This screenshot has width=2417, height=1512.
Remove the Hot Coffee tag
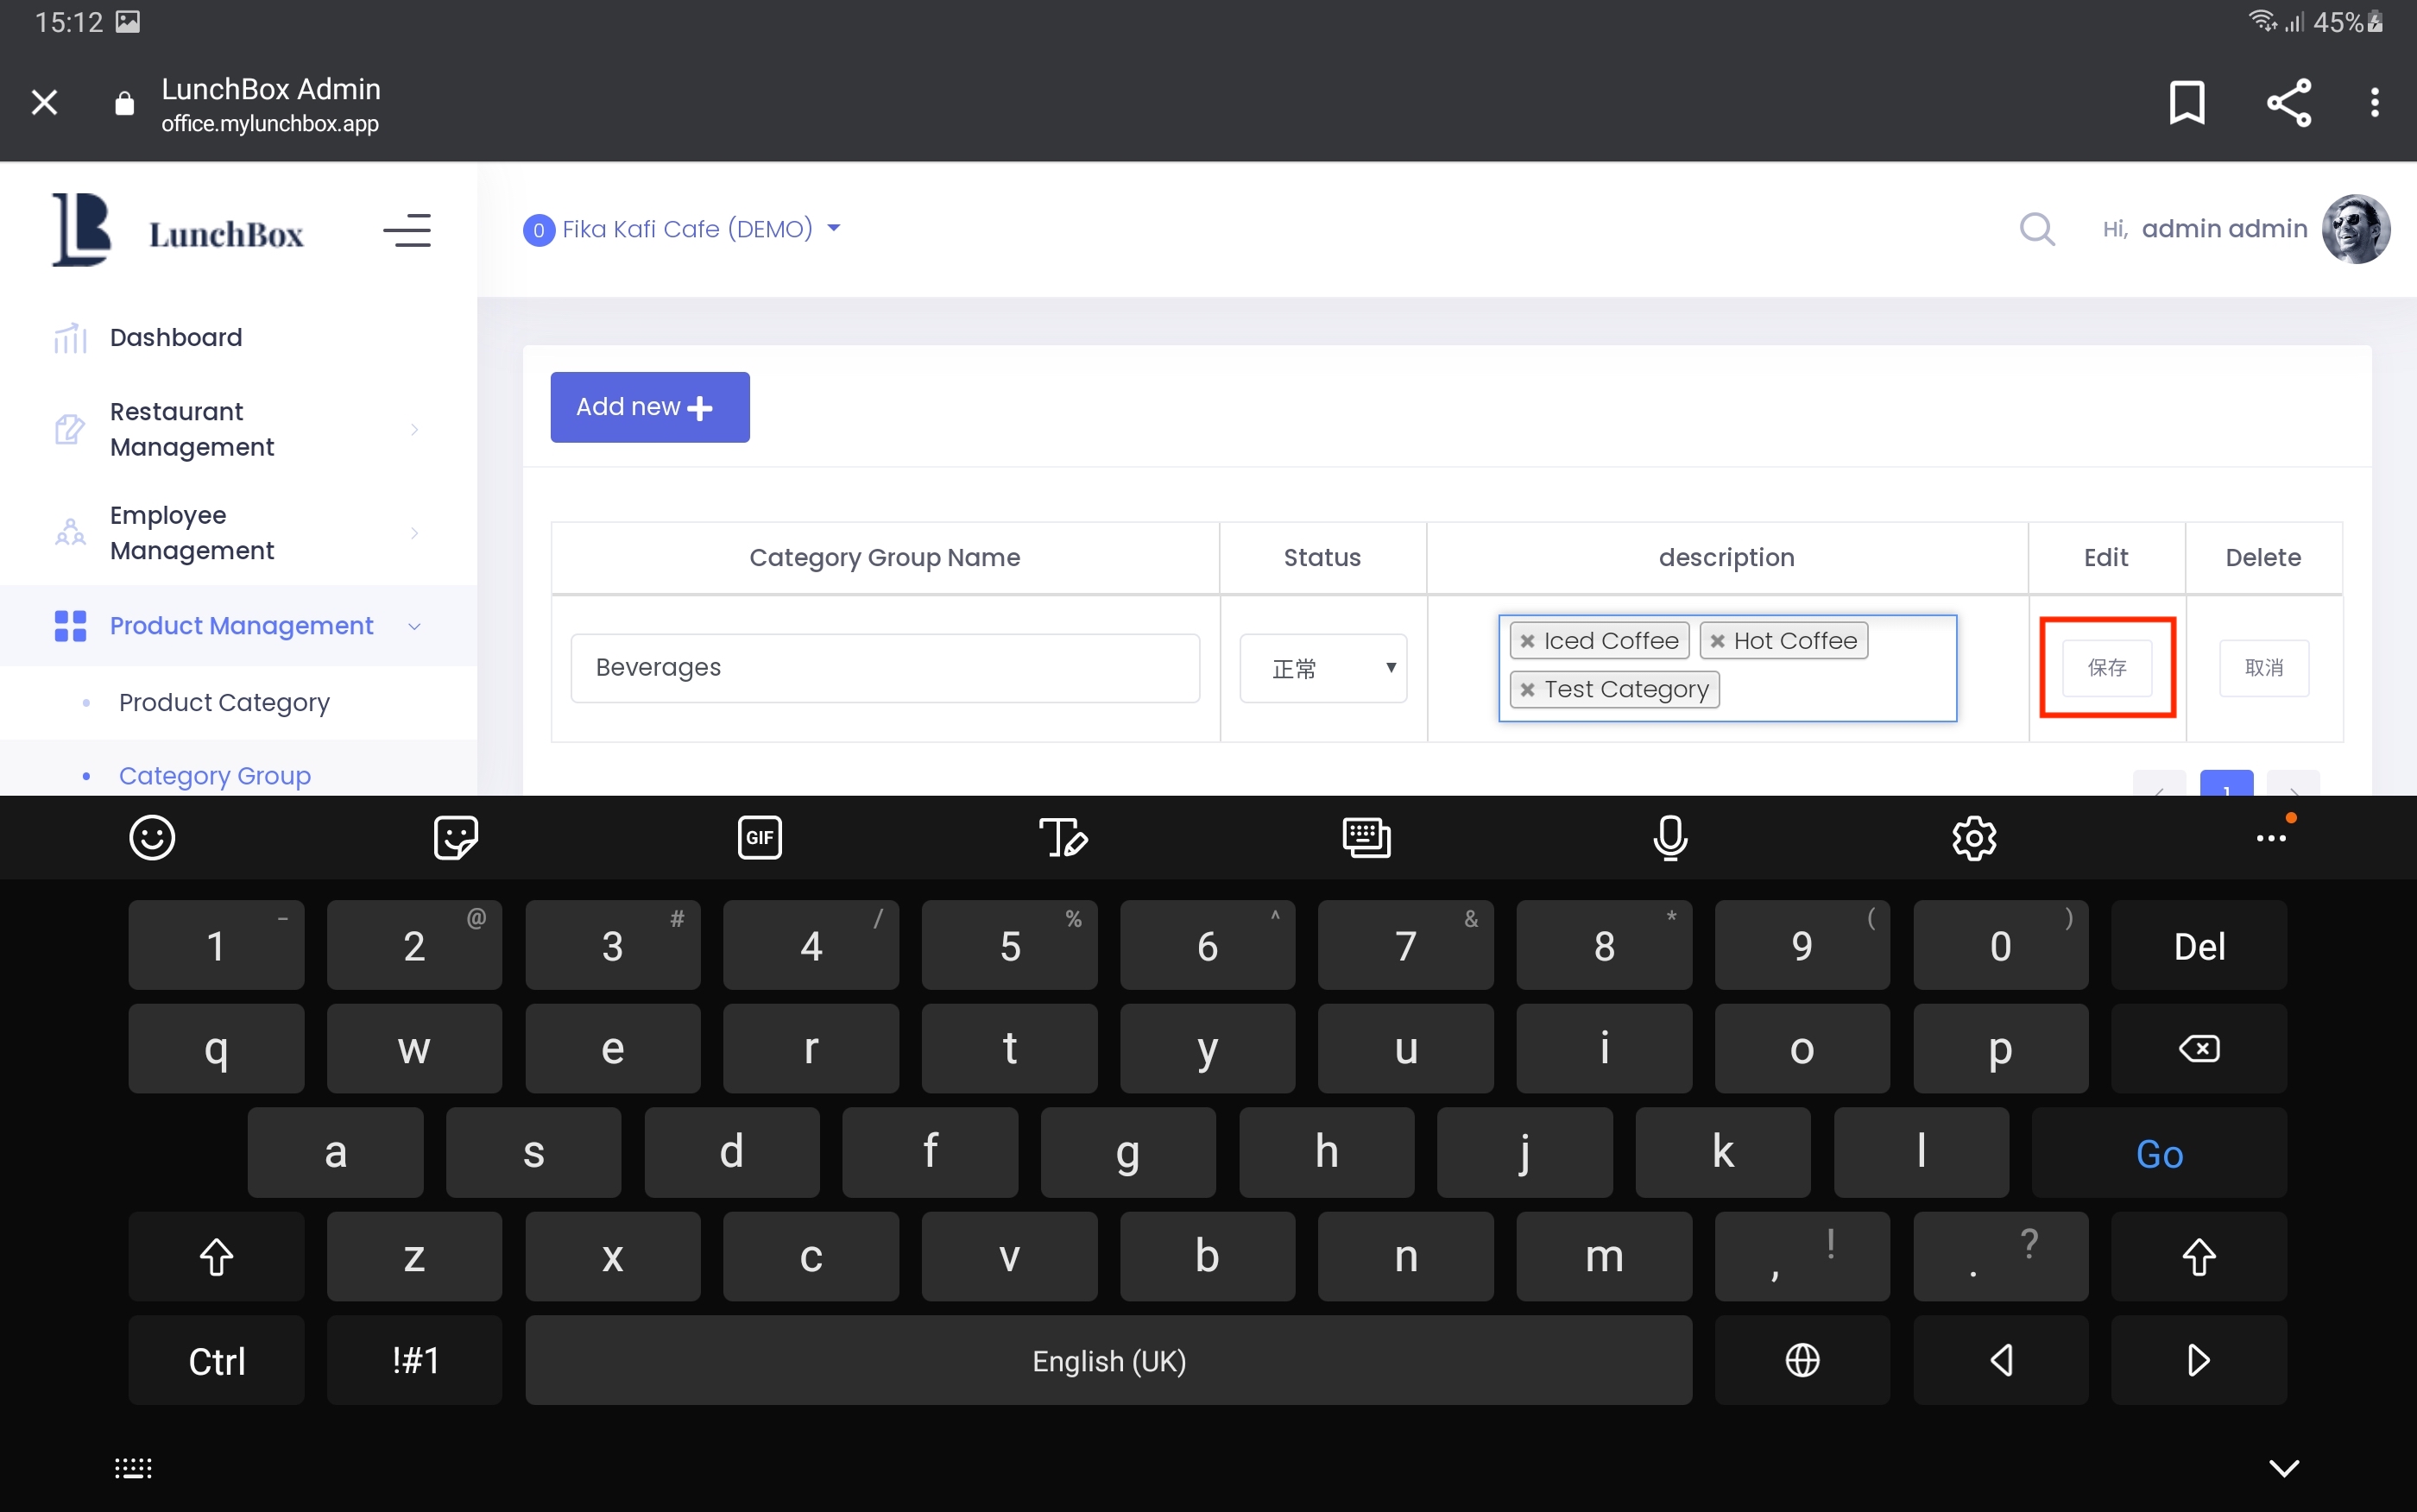1717,641
